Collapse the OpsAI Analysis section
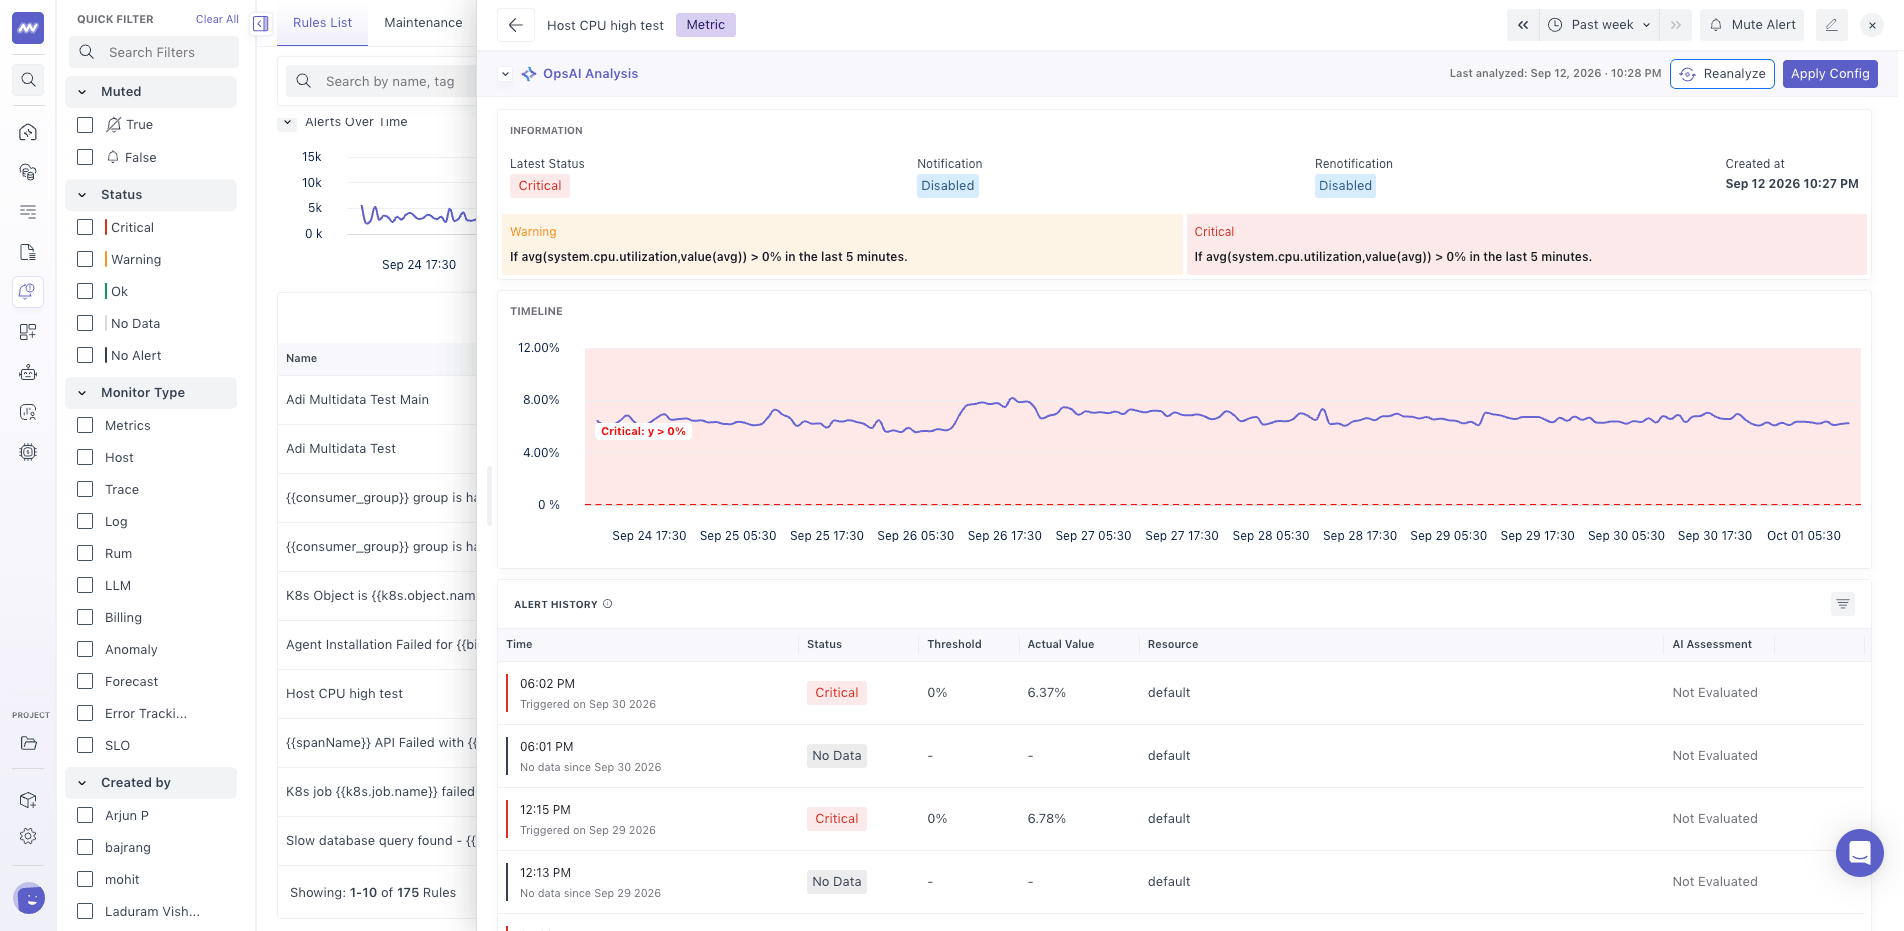This screenshot has width=1904, height=931. 506,74
